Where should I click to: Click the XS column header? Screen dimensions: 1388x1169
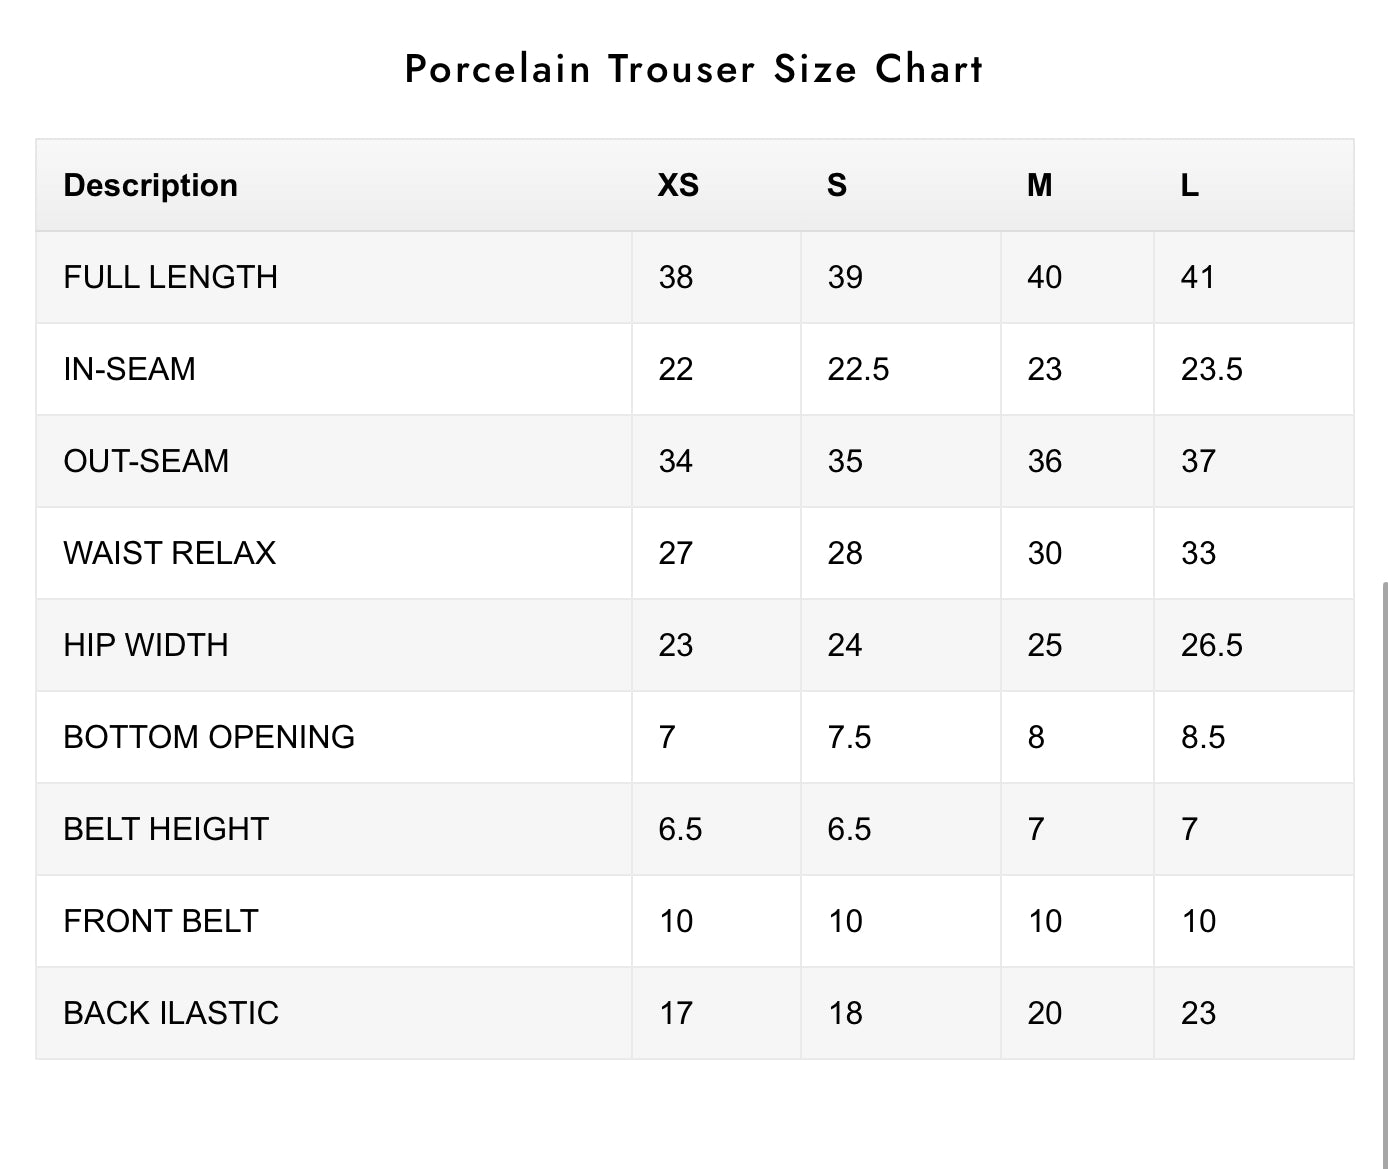[678, 185]
